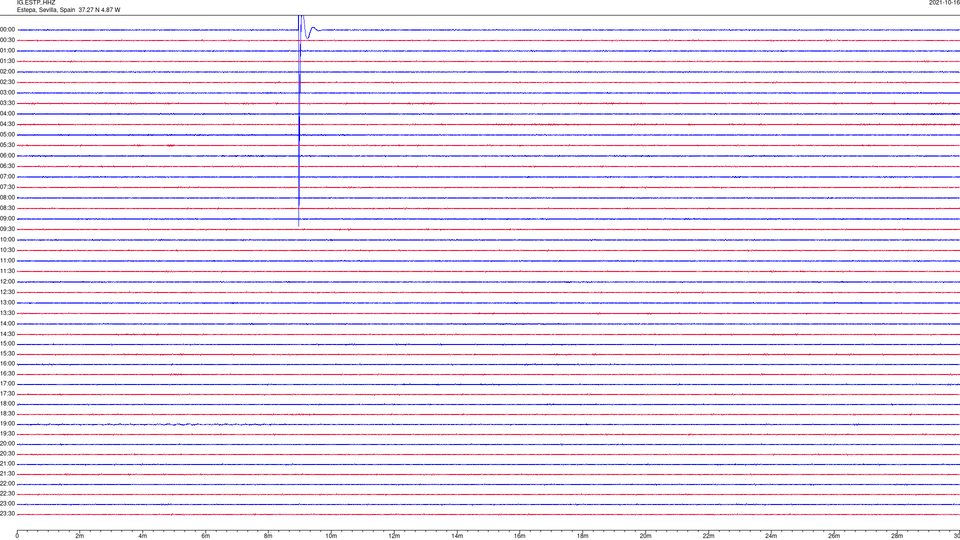
Task: Select the 13:00 trace time label
Action: [7, 302]
